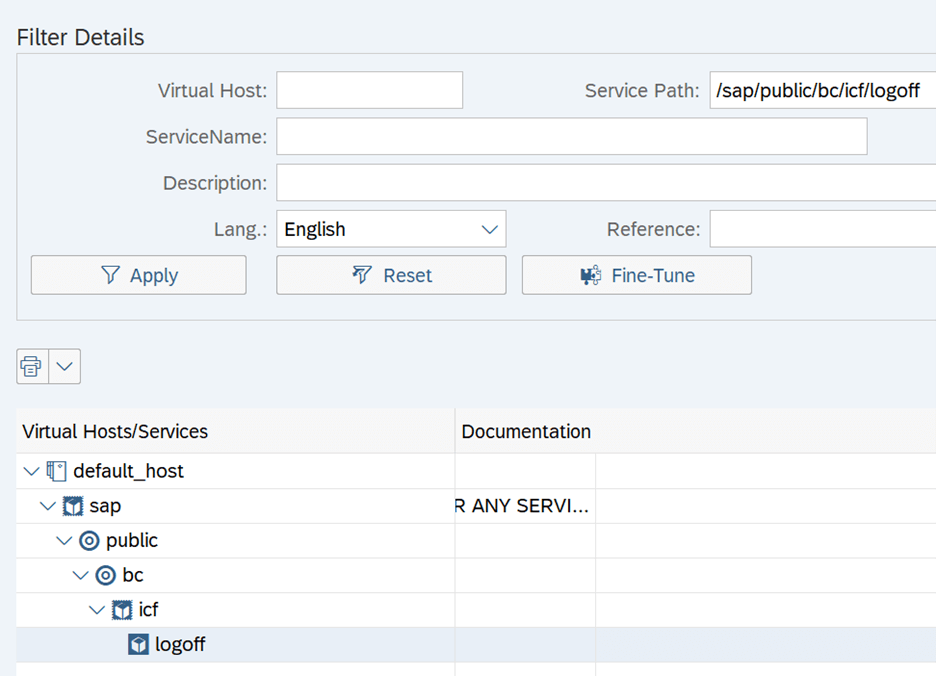Collapse the bc tree node

click(81, 576)
